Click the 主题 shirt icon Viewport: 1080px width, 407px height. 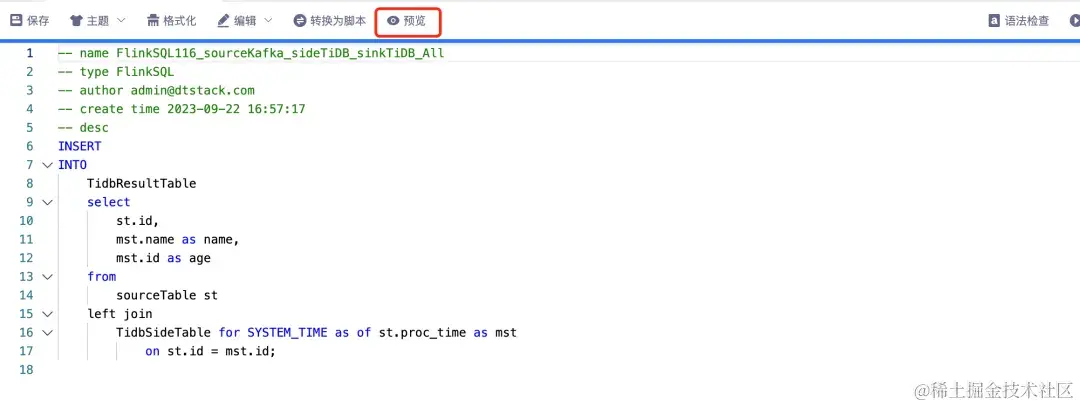[76, 21]
